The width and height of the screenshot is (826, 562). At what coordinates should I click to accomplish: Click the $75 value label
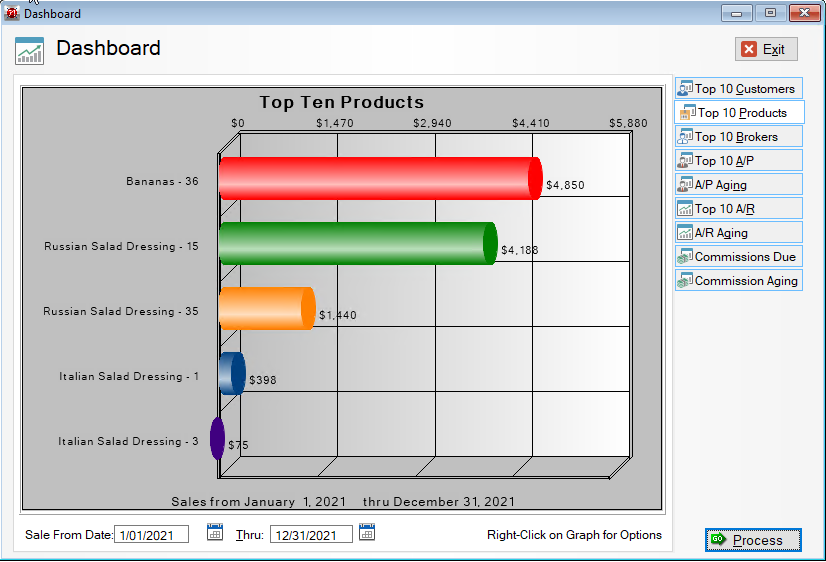(x=239, y=445)
